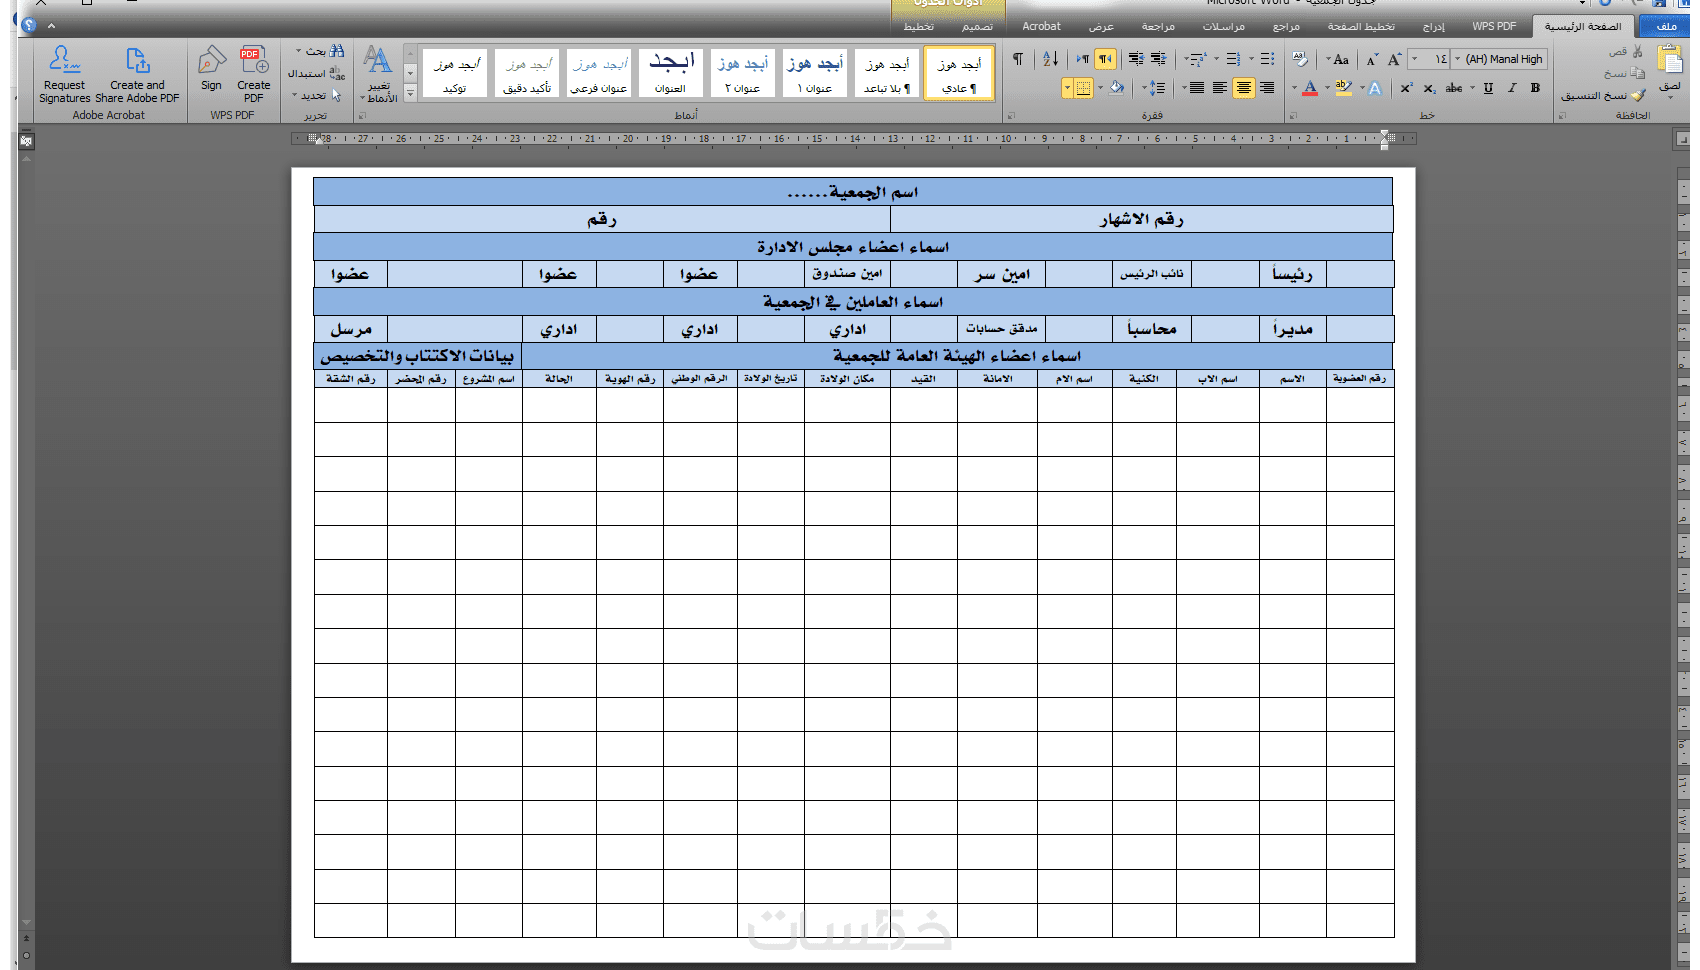
Task: Click the Clear Formatting eraser icon
Action: [x=1300, y=59]
